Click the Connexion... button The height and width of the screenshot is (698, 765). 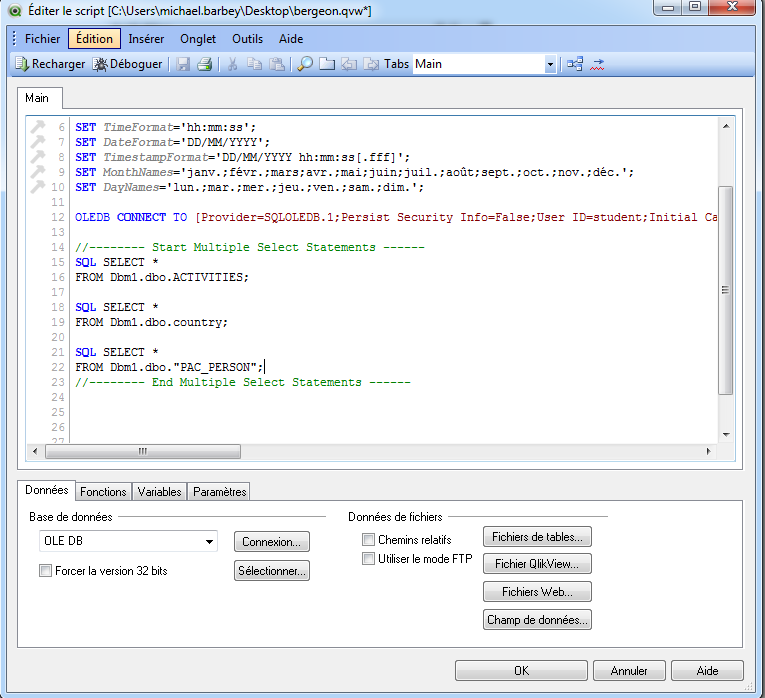coord(271,541)
